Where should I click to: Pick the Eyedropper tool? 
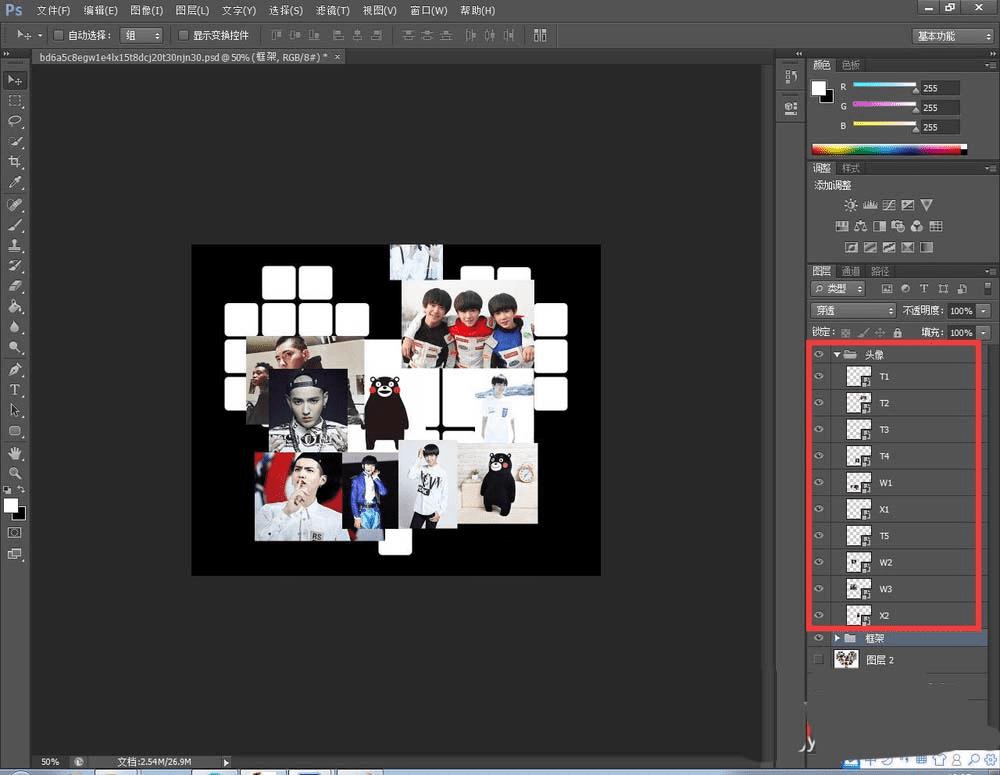point(15,183)
